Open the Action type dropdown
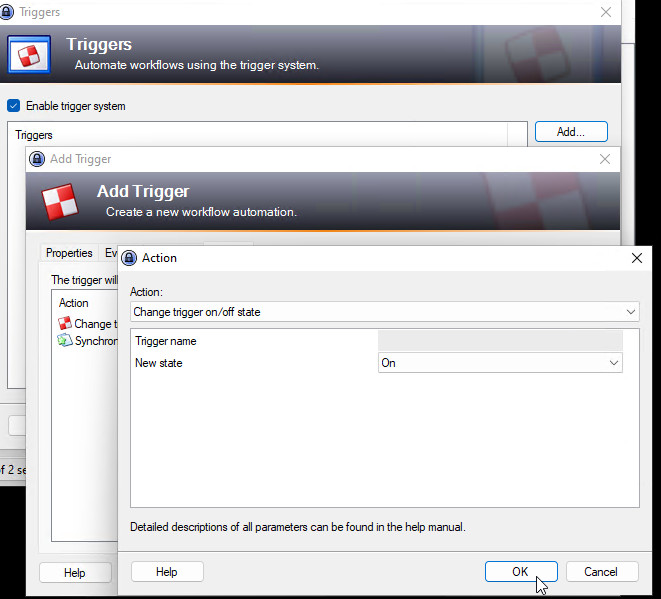The width and height of the screenshot is (661, 599). tap(384, 312)
